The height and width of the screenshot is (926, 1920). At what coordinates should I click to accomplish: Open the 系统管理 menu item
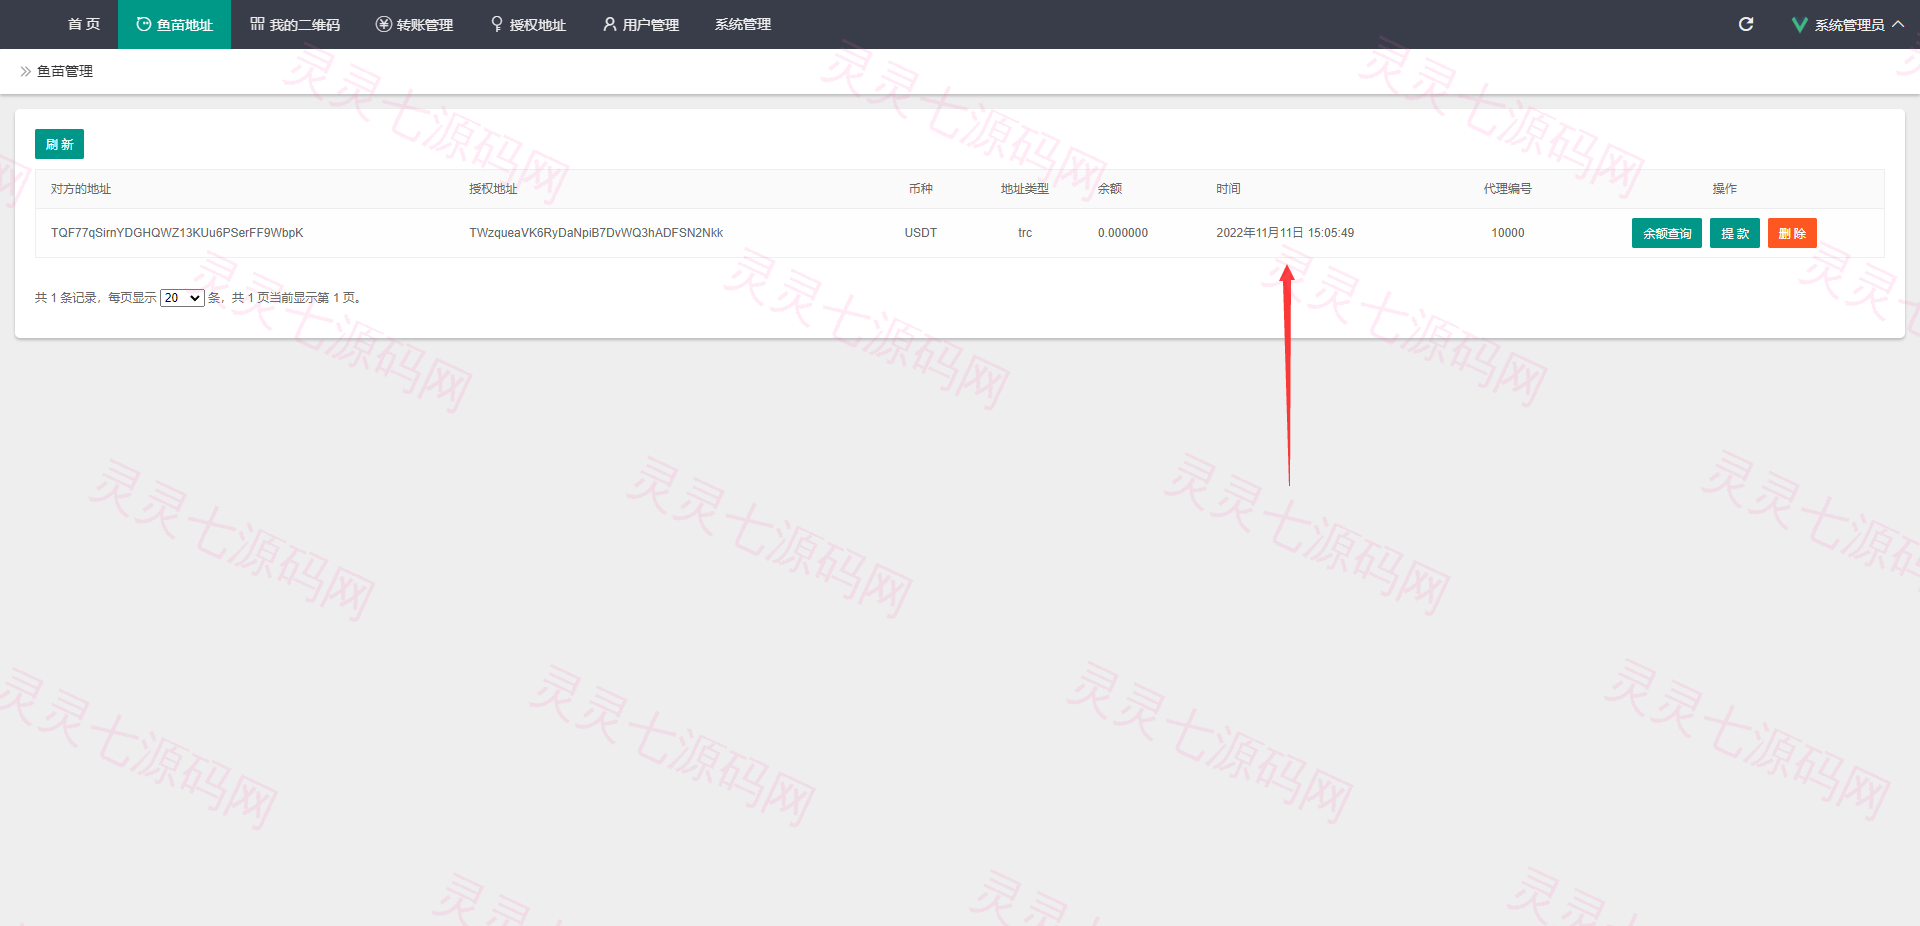[x=743, y=24]
